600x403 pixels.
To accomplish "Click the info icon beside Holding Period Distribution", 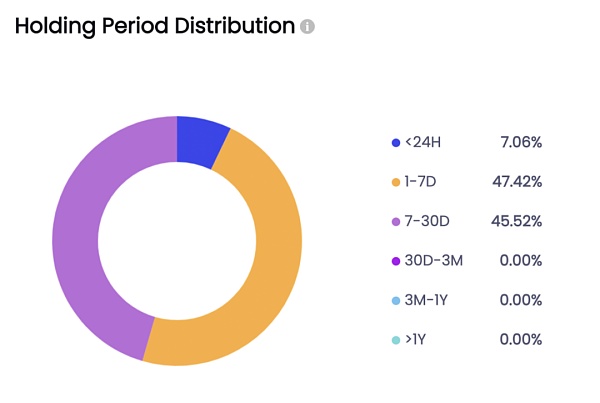I will coord(308,27).
